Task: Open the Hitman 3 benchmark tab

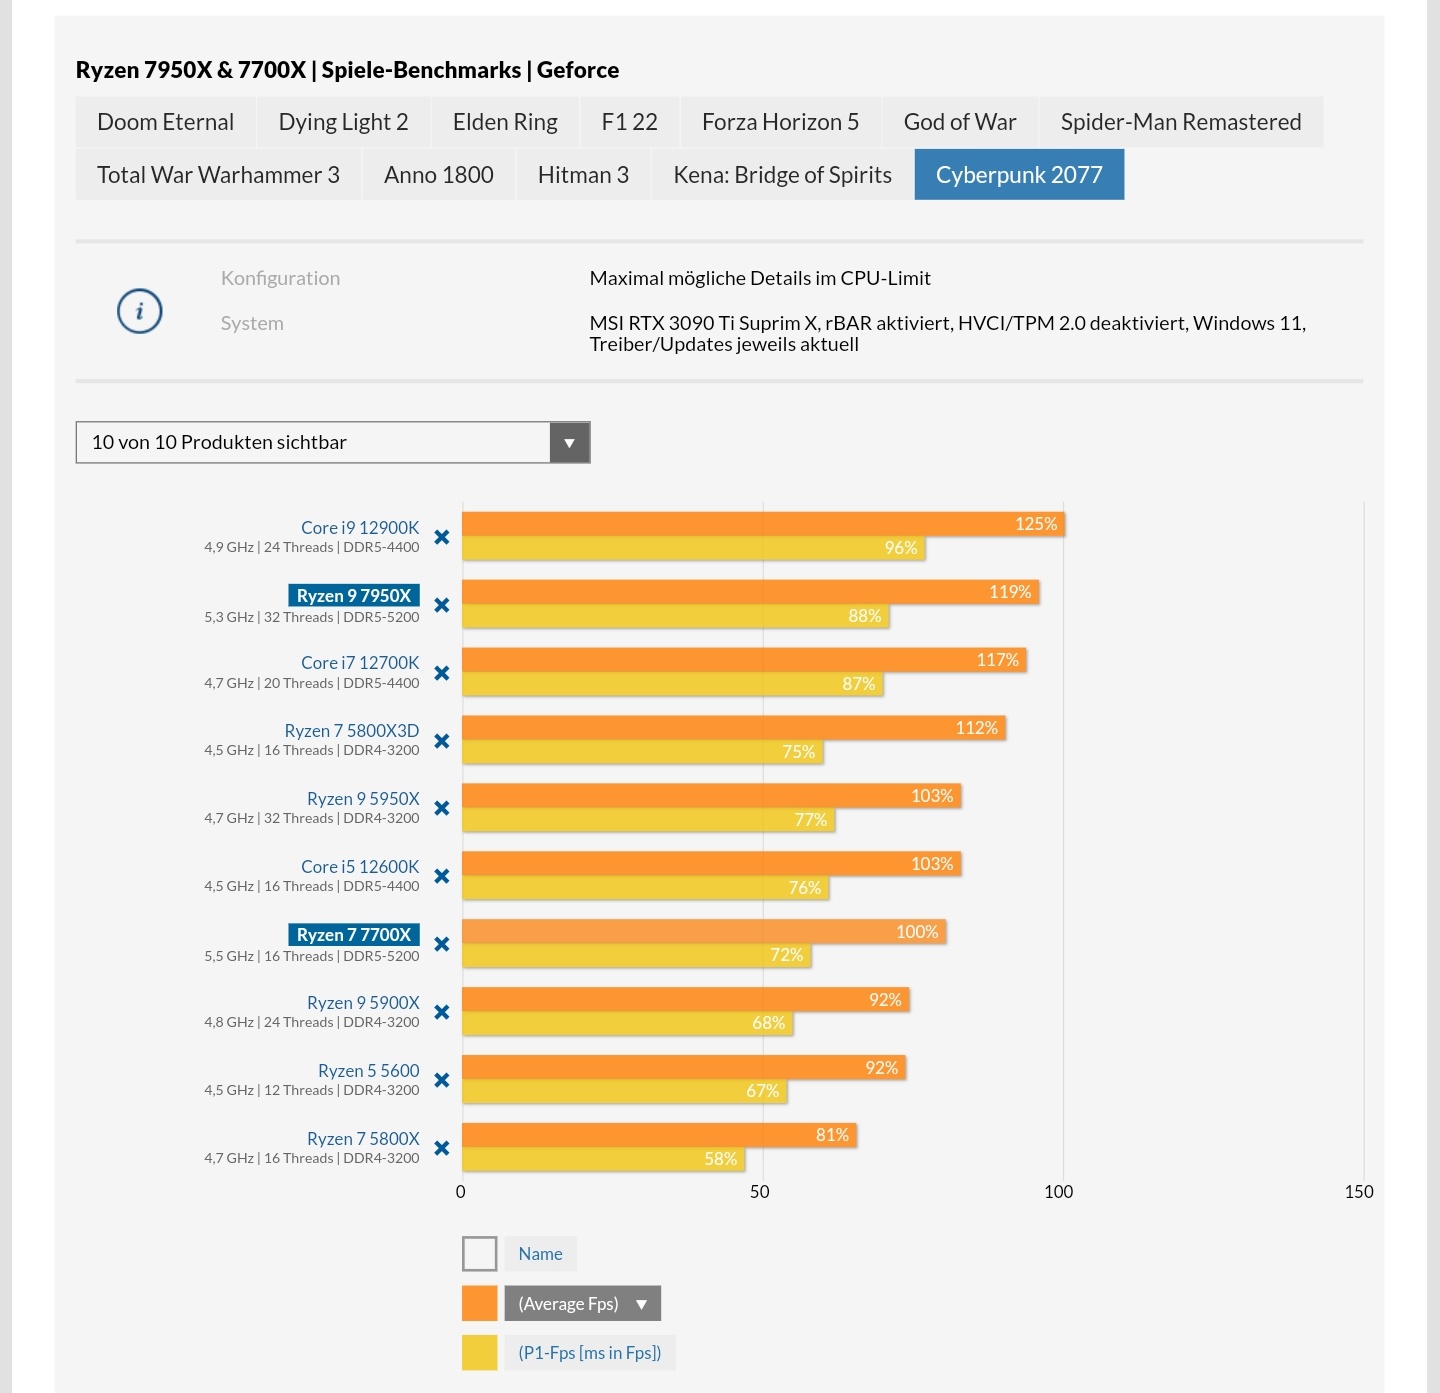Action: tap(583, 175)
